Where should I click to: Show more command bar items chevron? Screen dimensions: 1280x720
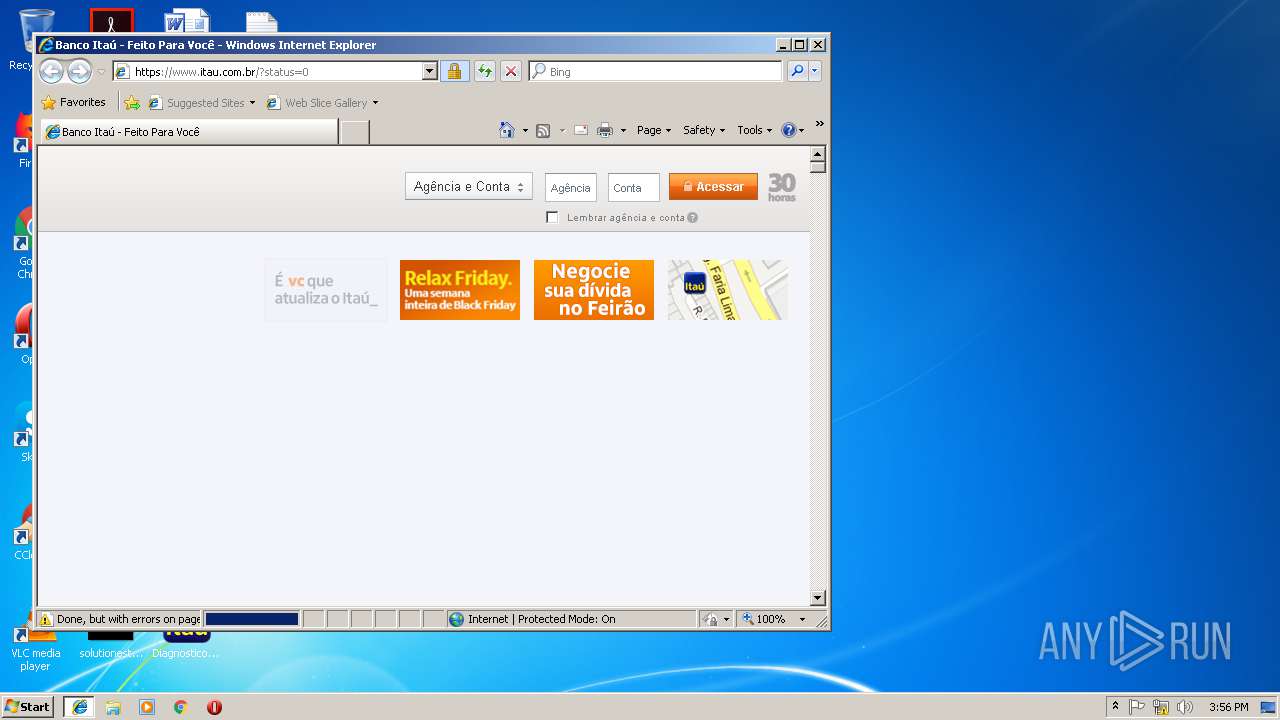point(819,124)
